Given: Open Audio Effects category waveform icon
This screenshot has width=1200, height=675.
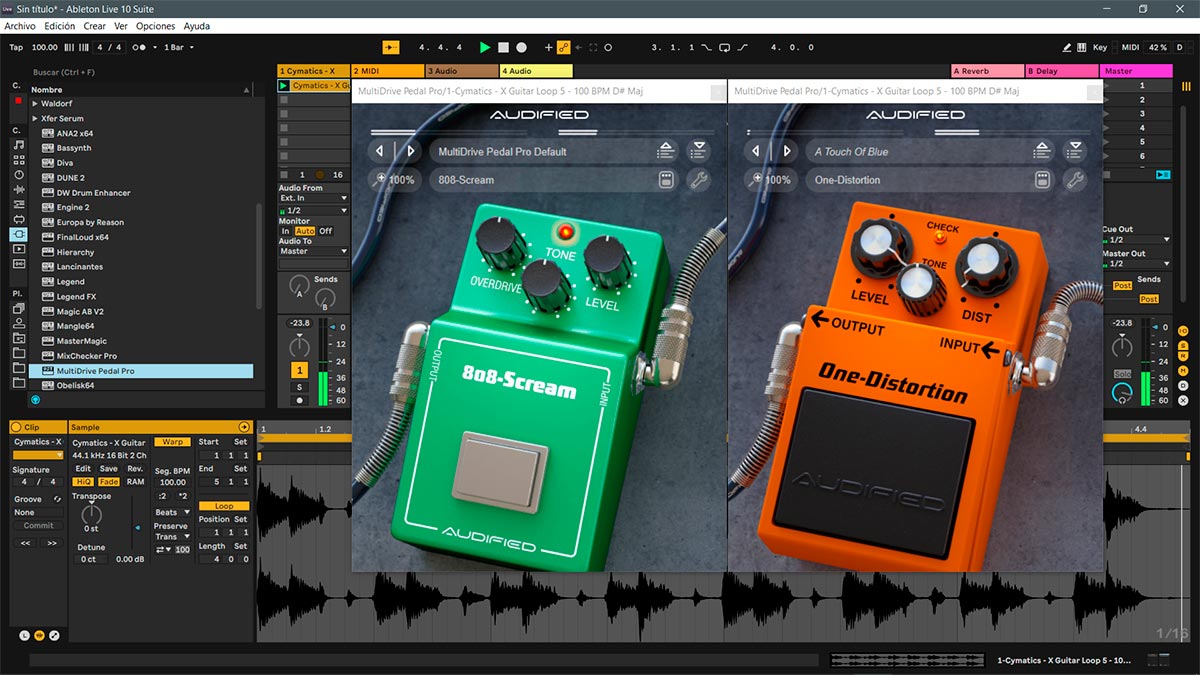Looking at the screenshot, I should 18,190.
